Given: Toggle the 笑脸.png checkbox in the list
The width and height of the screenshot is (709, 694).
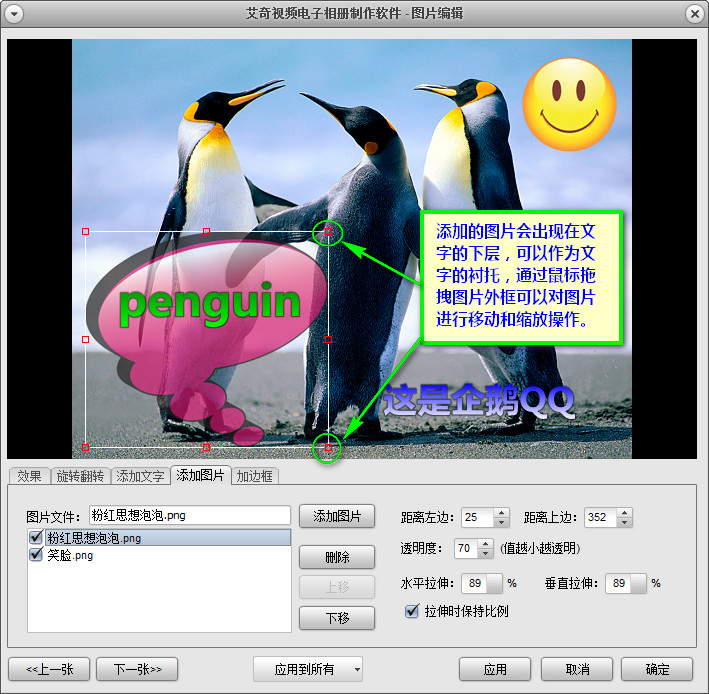Looking at the screenshot, I should (37, 555).
